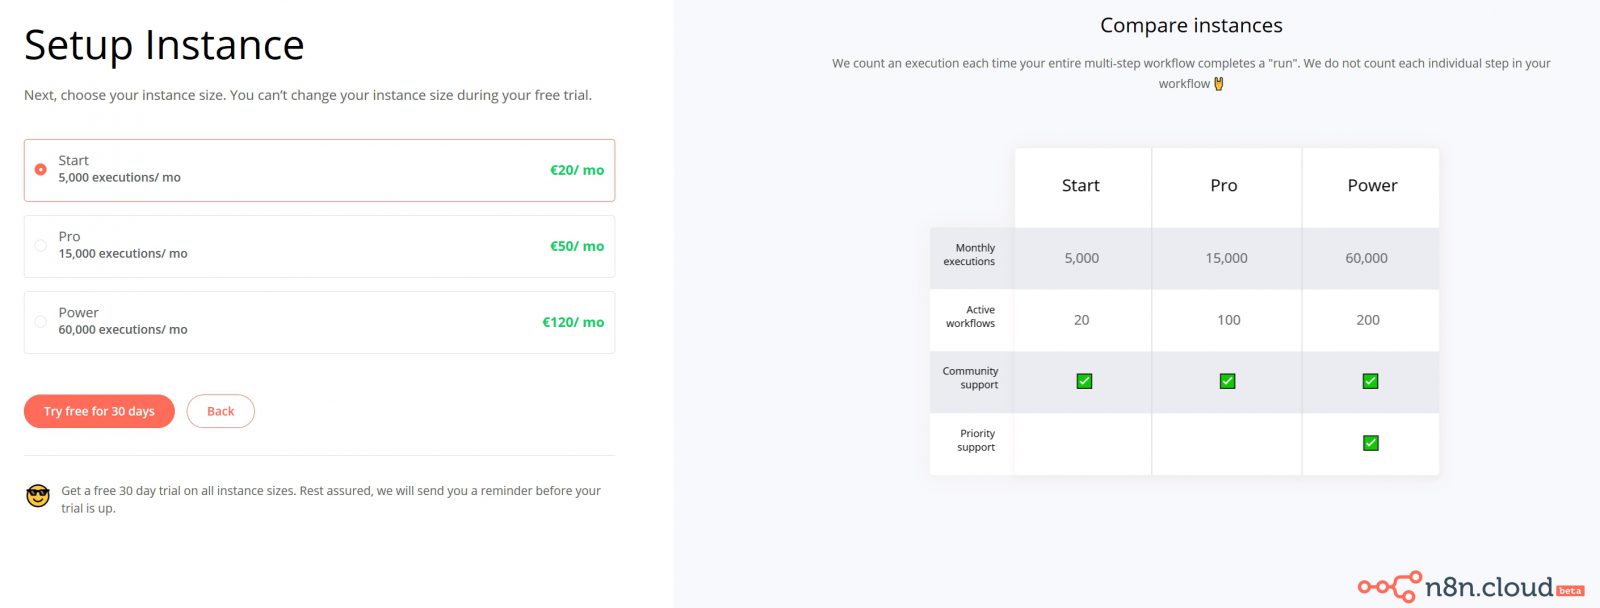This screenshot has height=608, width=1600.
Task: Click the Pro column community support checkmark
Action: (x=1227, y=381)
